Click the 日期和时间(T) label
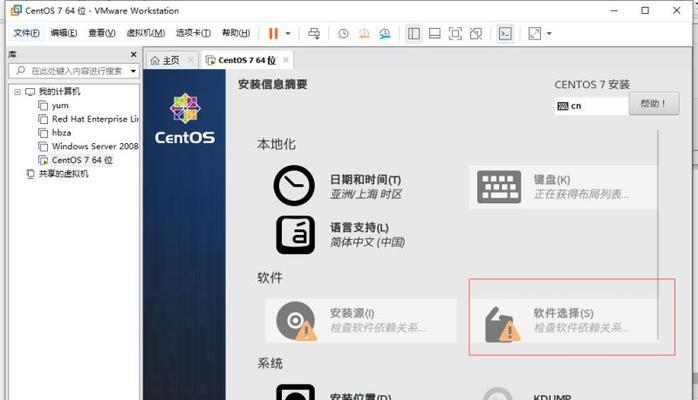698x400 pixels. (x=365, y=180)
